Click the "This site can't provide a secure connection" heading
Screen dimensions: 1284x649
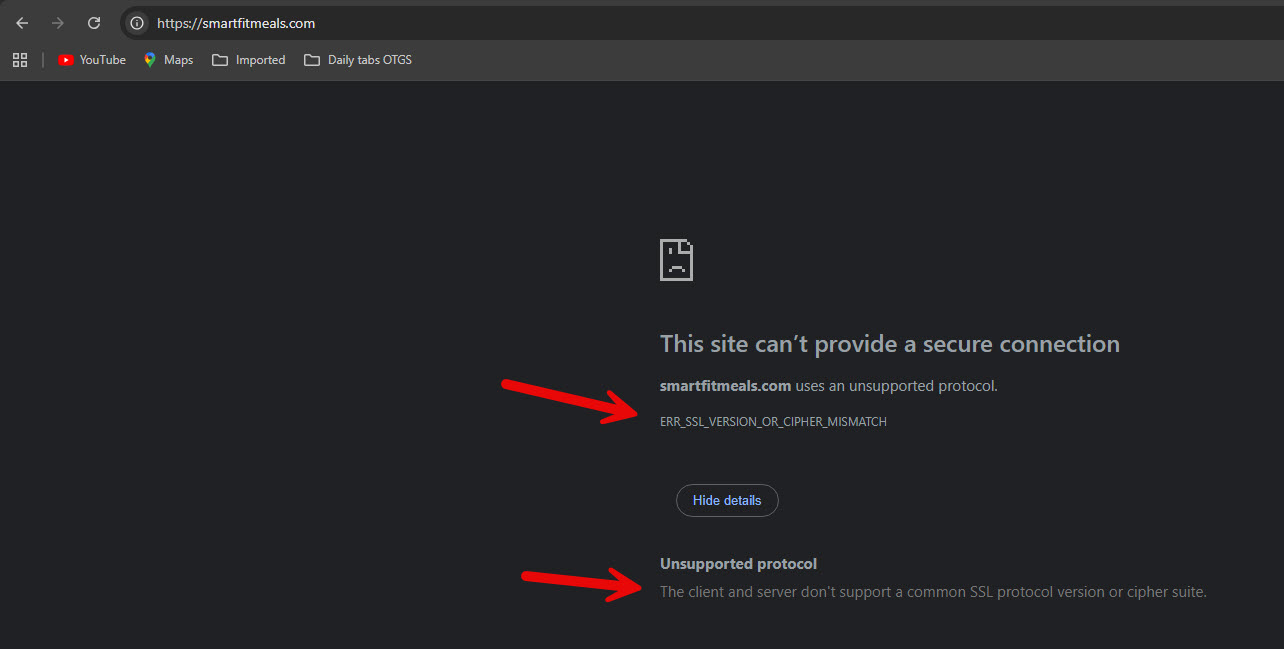(x=890, y=344)
